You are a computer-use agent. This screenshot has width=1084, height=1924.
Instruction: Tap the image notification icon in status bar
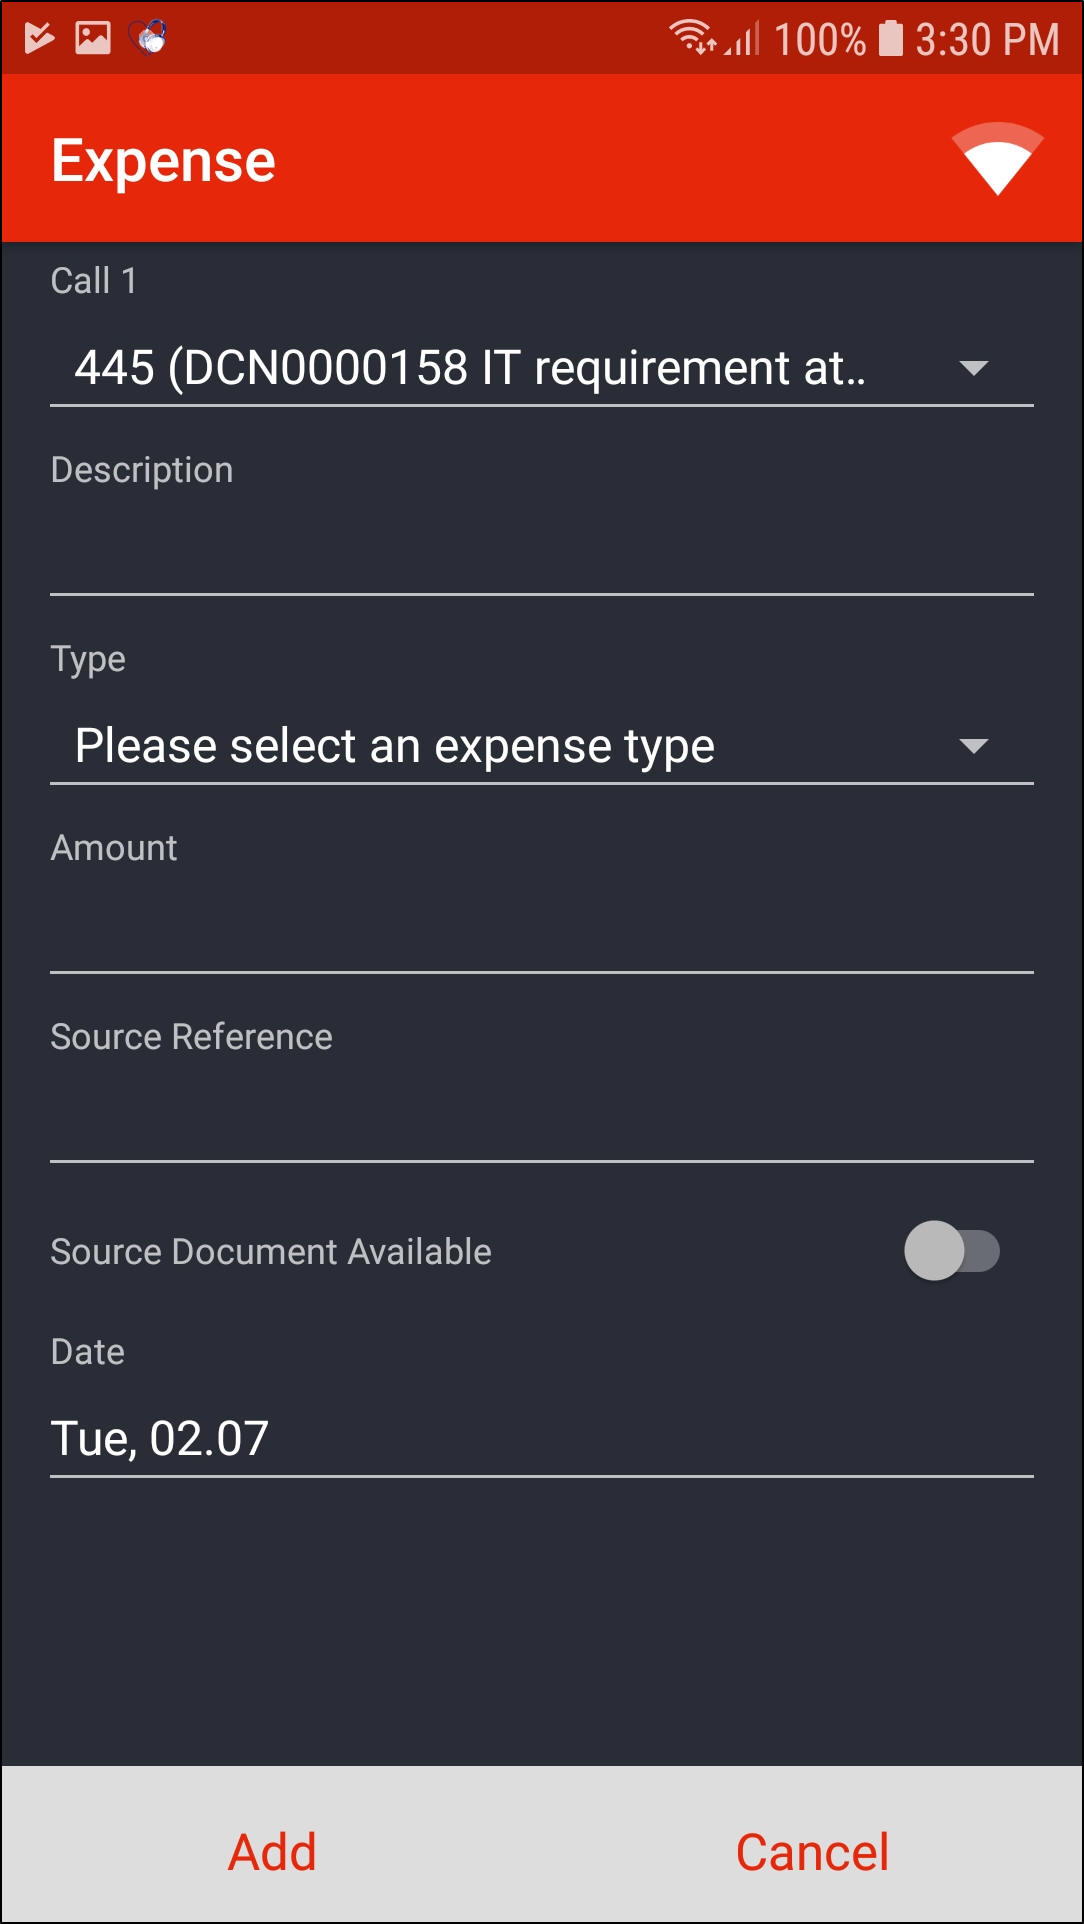93,38
